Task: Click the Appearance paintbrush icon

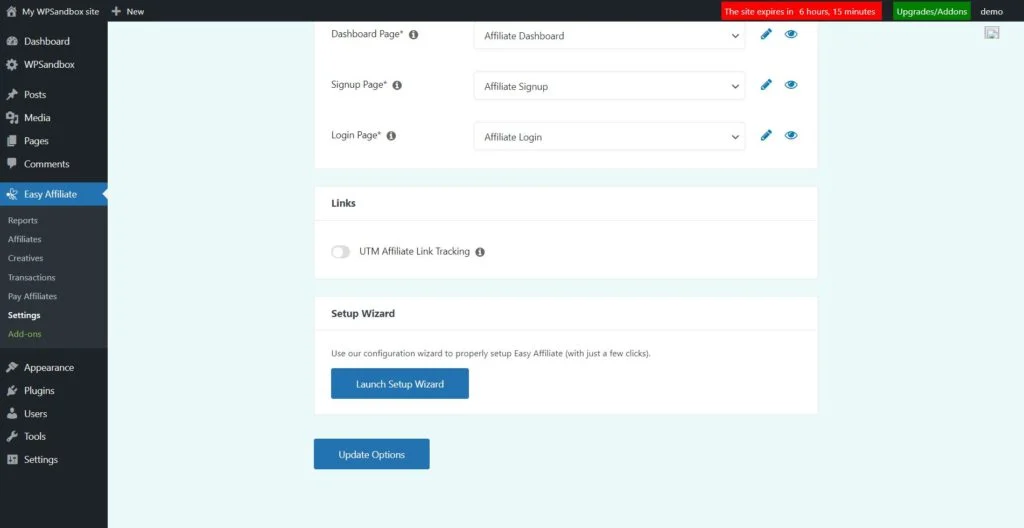Action: tap(12, 367)
